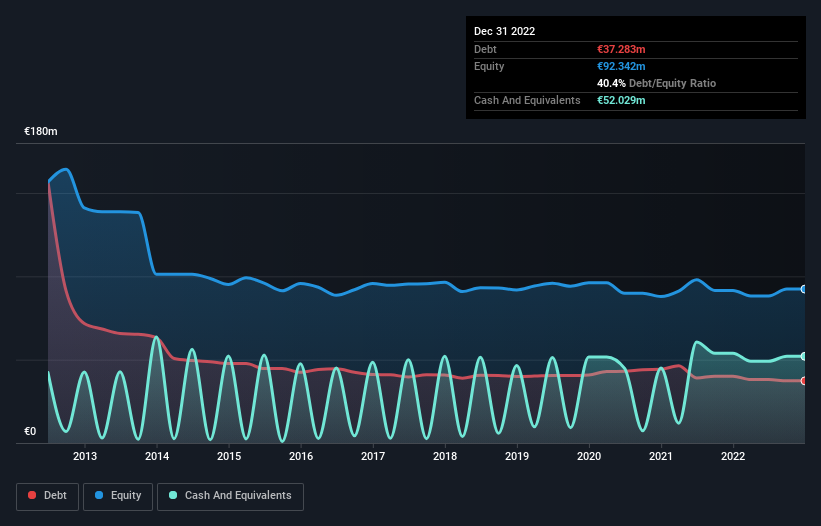The height and width of the screenshot is (526, 821).
Task: Click the red Debt legend dot
Action: 32,495
